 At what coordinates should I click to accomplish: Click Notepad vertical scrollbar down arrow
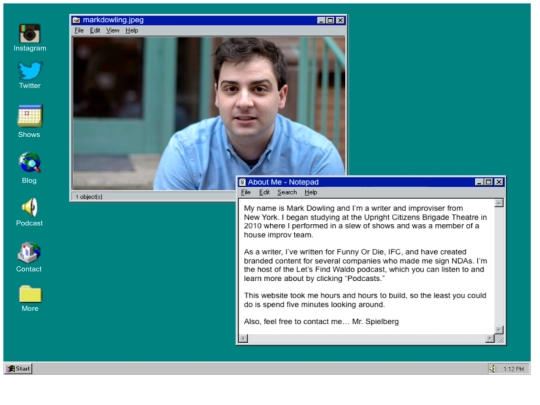[499, 330]
